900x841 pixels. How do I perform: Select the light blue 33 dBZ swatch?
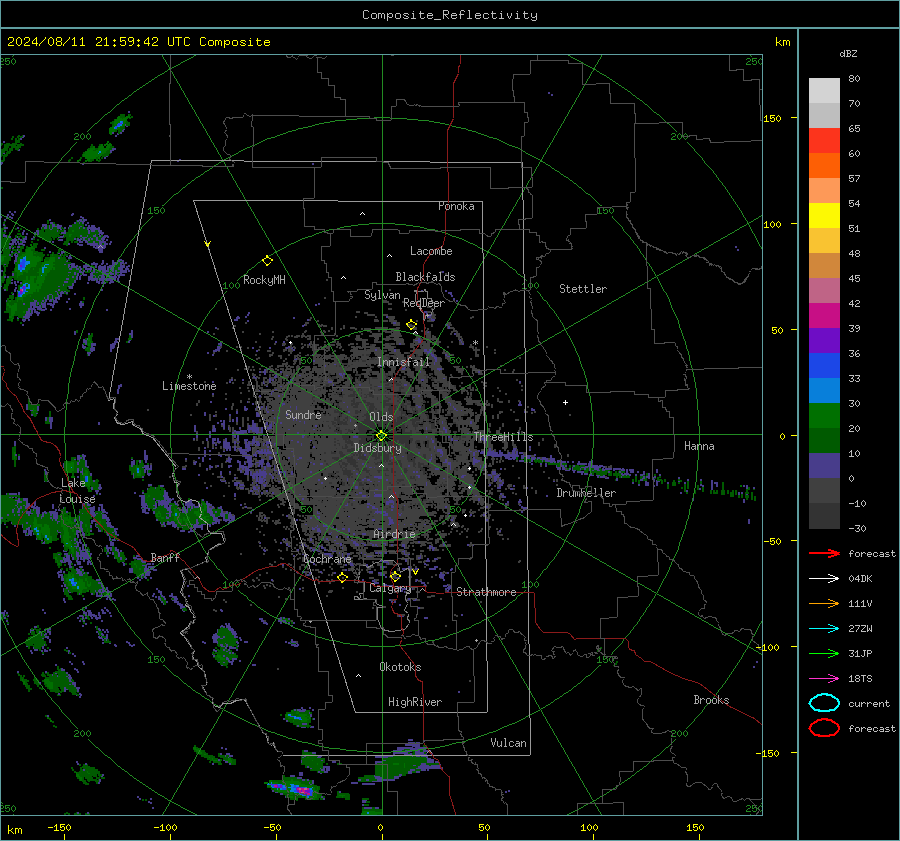(824, 390)
